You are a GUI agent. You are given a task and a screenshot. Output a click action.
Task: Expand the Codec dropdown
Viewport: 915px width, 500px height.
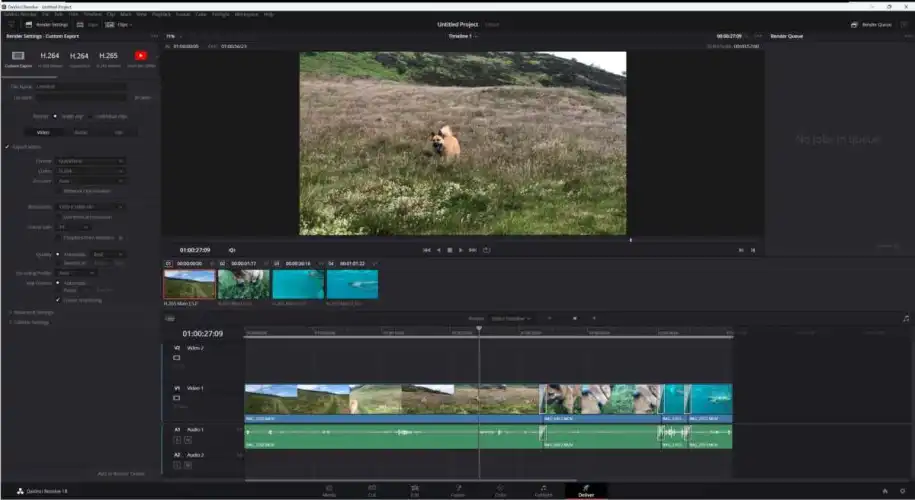(x=91, y=171)
